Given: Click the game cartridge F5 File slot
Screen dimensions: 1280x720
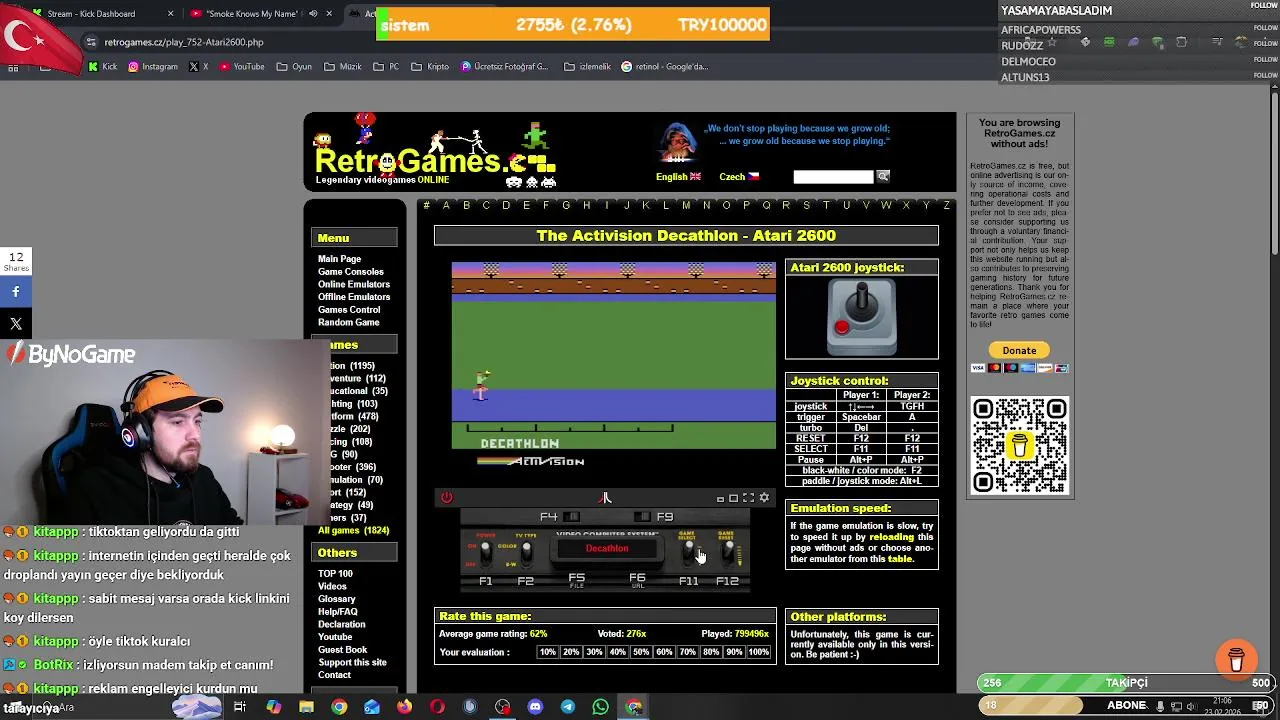Looking at the screenshot, I should pyautogui.click(x=577, y=579).
